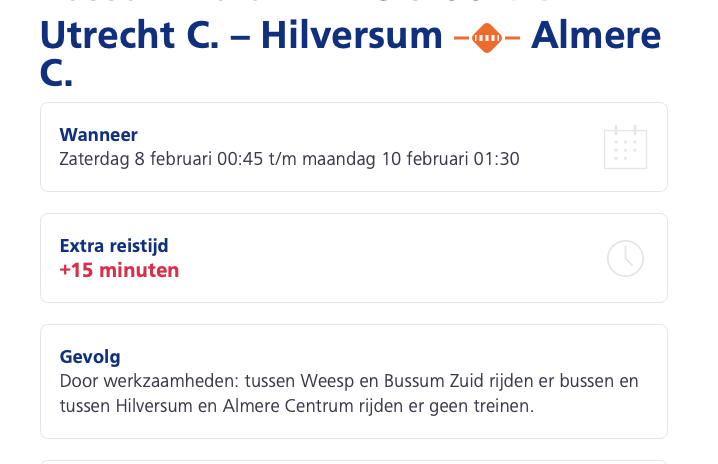The image size is (718, 464).
Task: Click Bussum Zuid in the Gevolg description
Action: [x=434, y=381]
